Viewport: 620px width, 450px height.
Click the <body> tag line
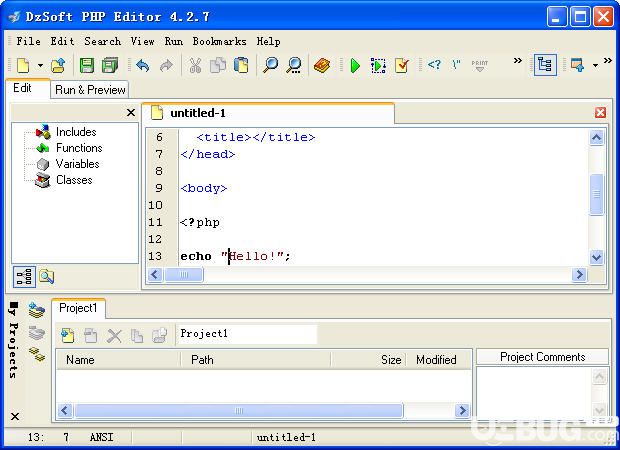pos(204,188)
